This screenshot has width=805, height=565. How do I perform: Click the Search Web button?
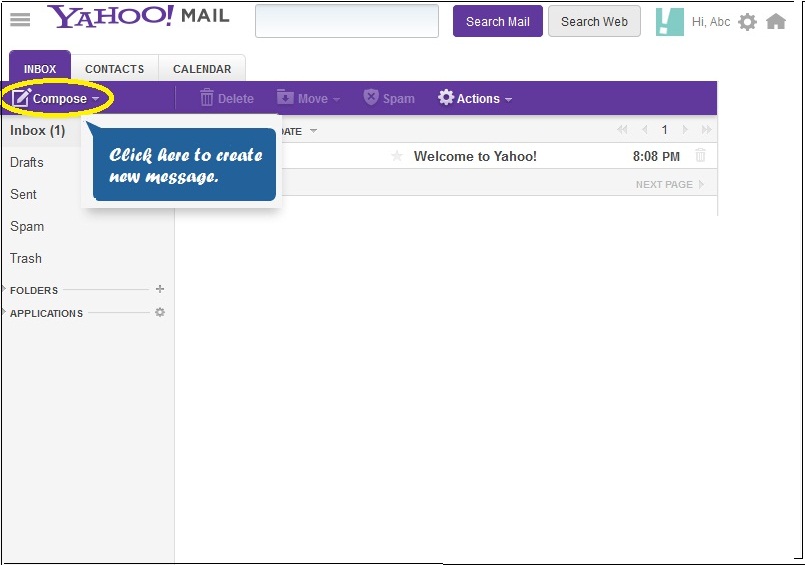(594, 21)
